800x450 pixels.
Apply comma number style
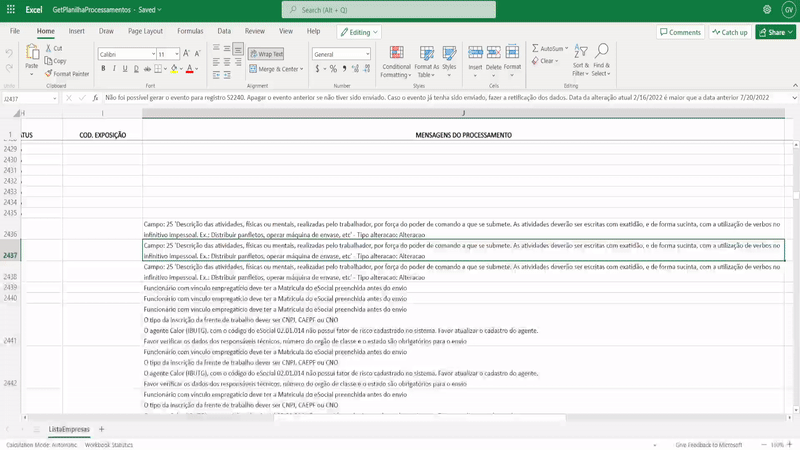(344, 68)
